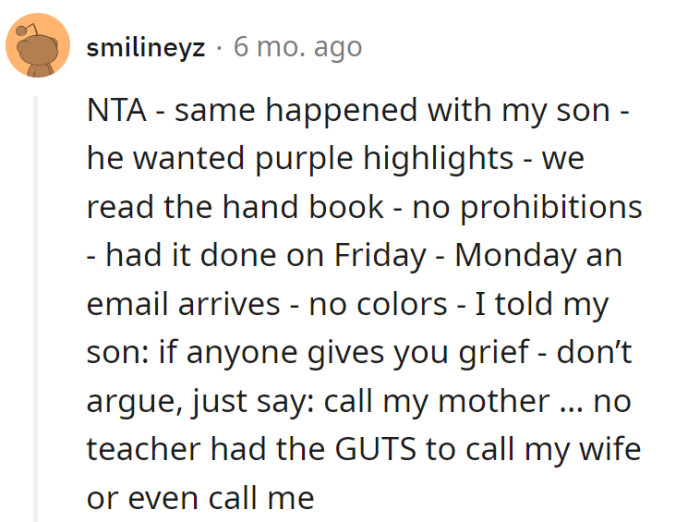This screenshot has height=522, width=700.
Task: Click the phrase "call my mother" in the comment
Action: click(x=437, y=400)
